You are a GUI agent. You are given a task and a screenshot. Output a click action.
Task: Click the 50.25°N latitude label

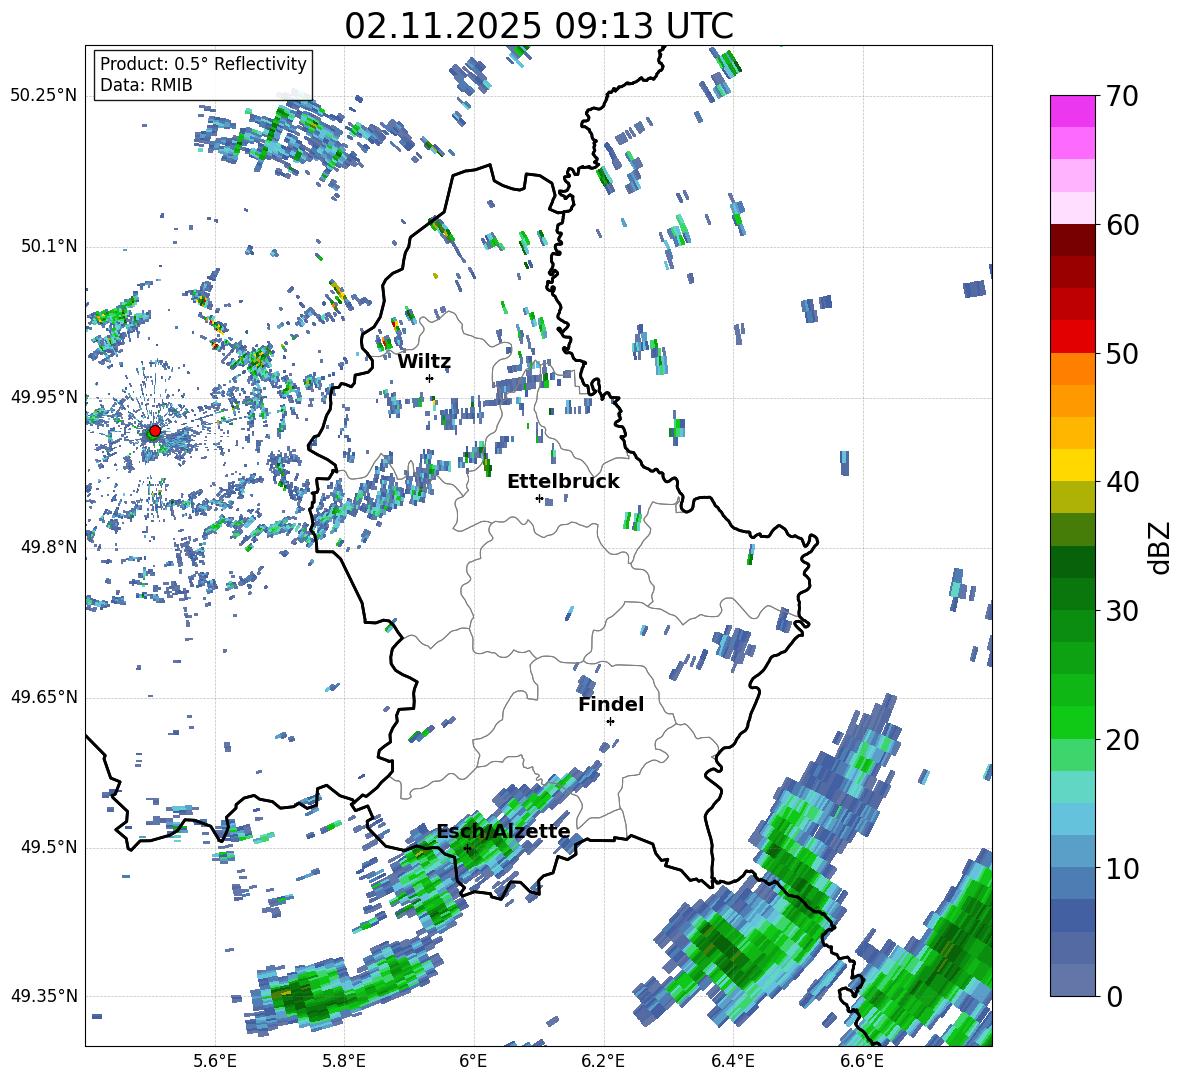tap(44, 96)
